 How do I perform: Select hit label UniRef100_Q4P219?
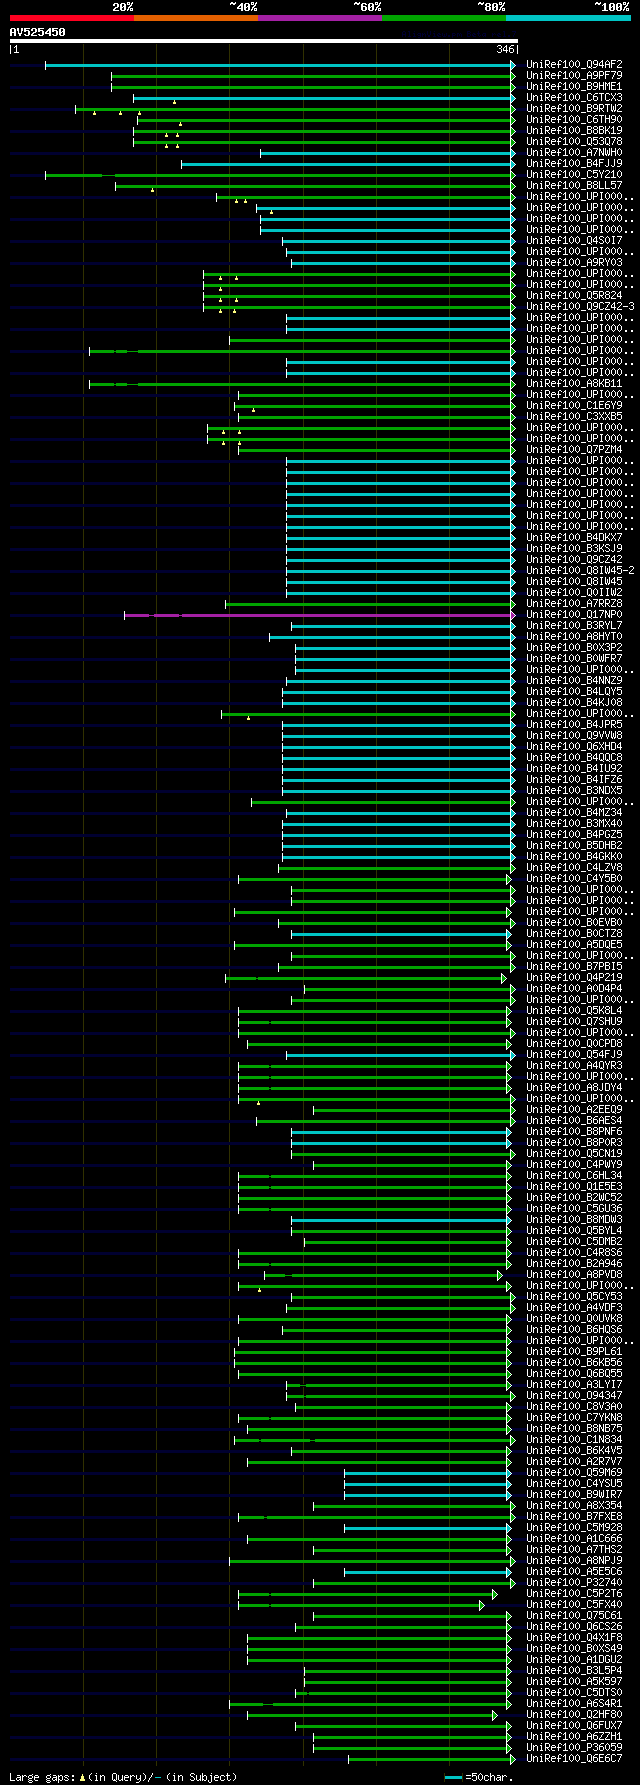click(x=574, y=978)
